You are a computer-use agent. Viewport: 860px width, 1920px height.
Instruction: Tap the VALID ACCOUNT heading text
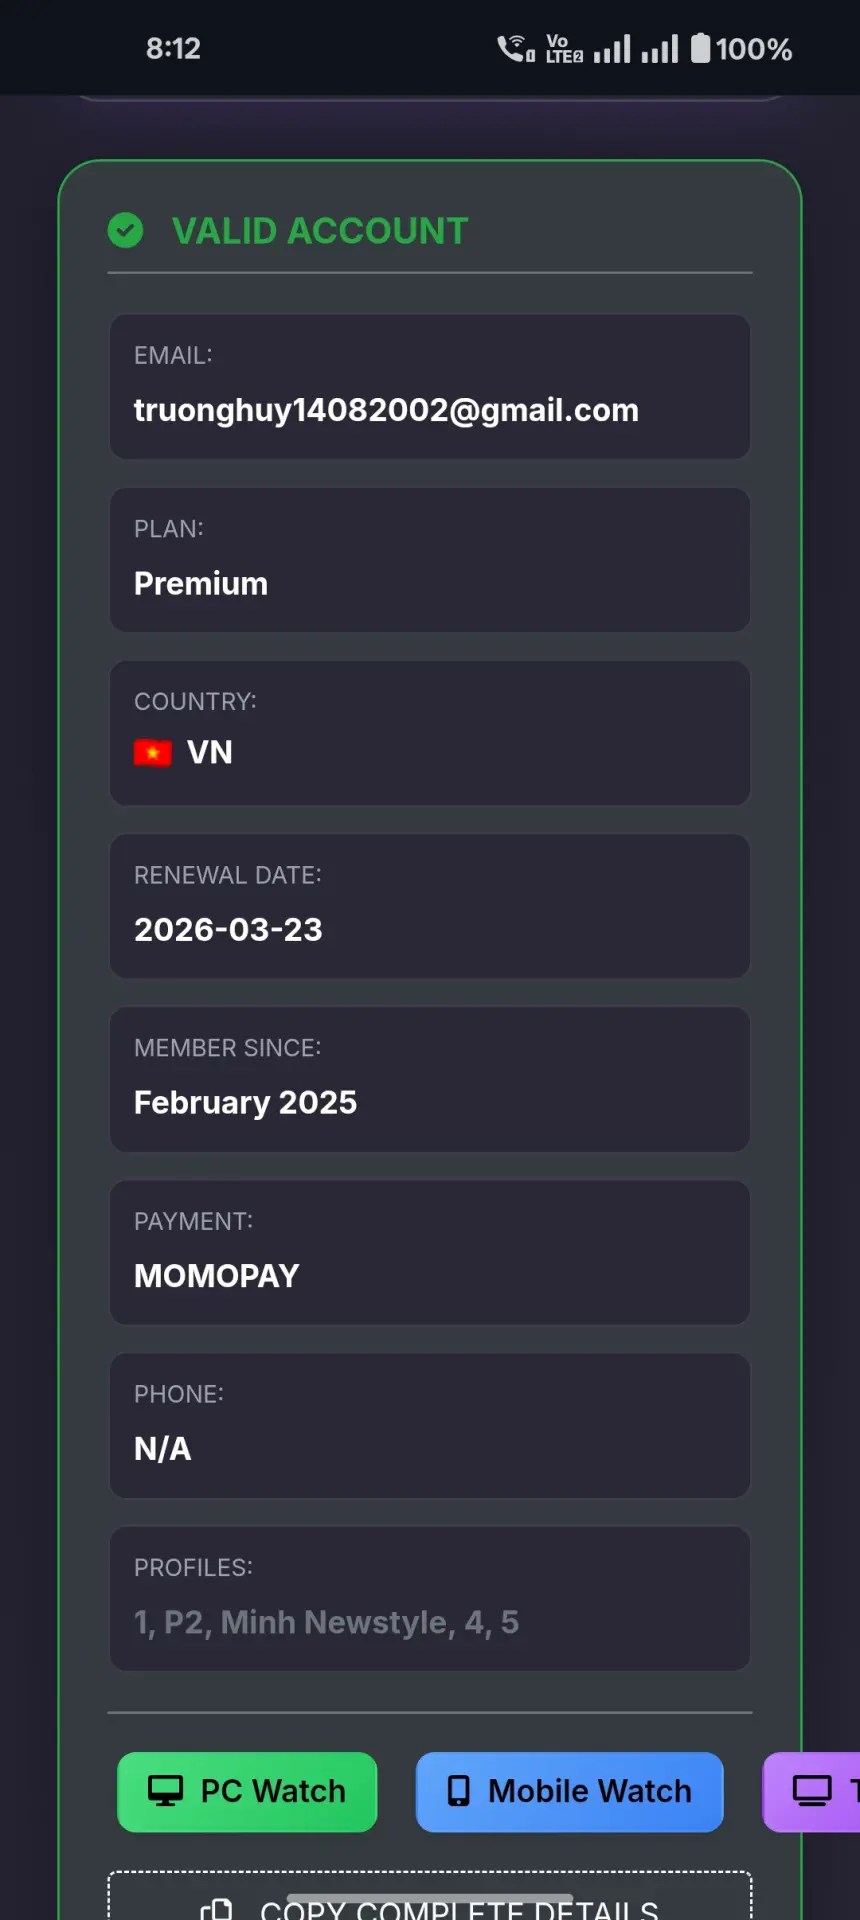click(320, 231)
